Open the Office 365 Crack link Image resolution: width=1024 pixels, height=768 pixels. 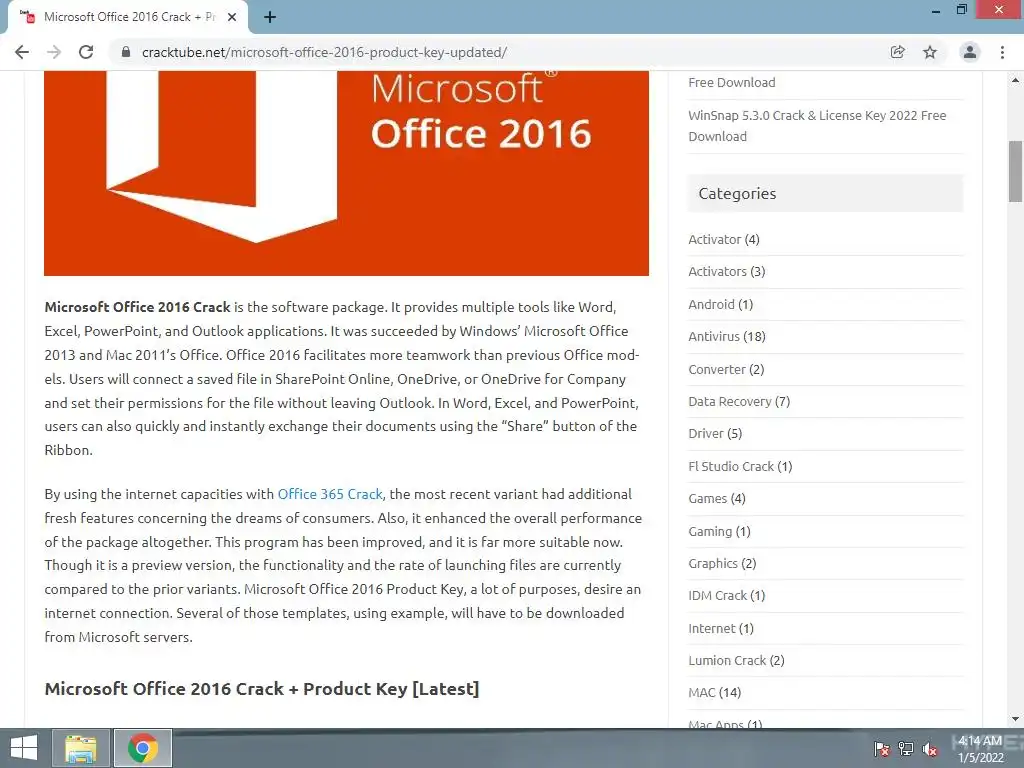330,494
